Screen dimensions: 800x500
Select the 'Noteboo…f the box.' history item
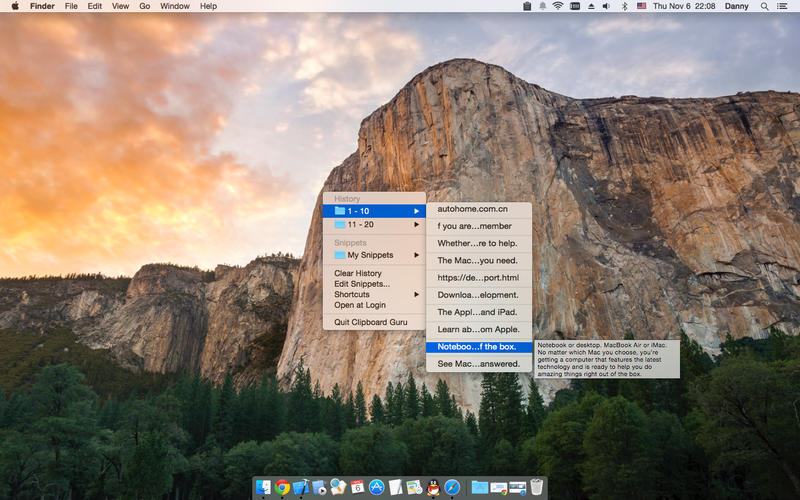[479, 346]
